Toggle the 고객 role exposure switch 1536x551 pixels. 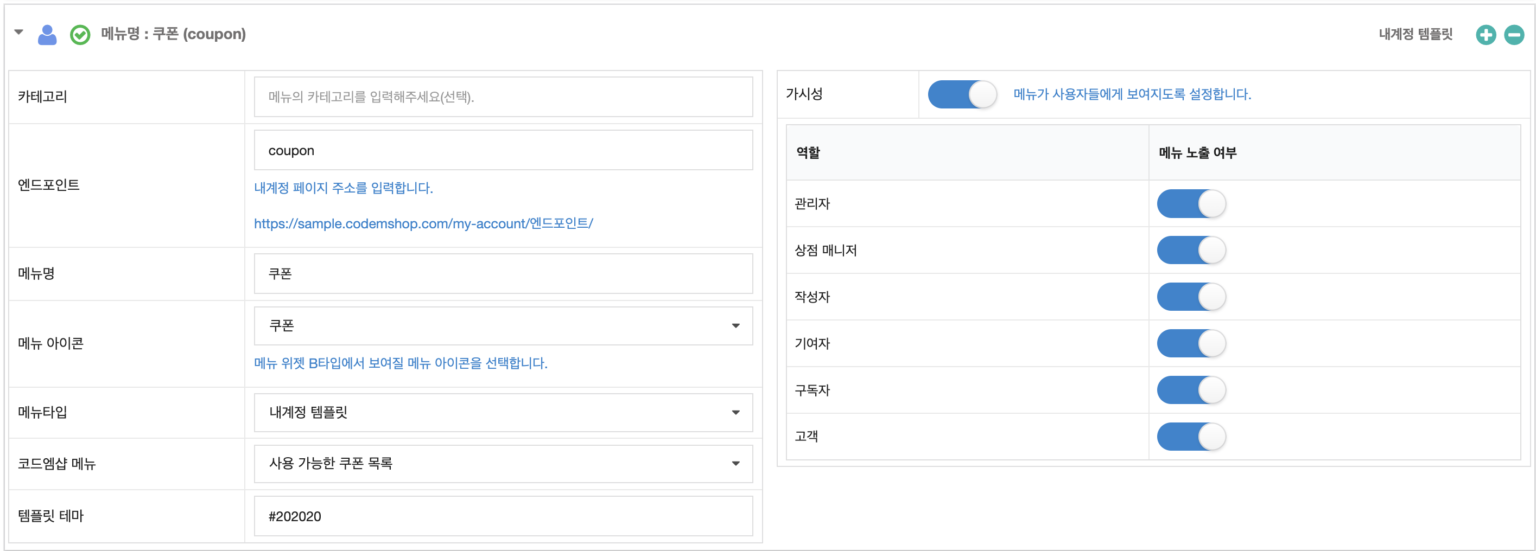pyautogui.click(x=1190, y=437)
